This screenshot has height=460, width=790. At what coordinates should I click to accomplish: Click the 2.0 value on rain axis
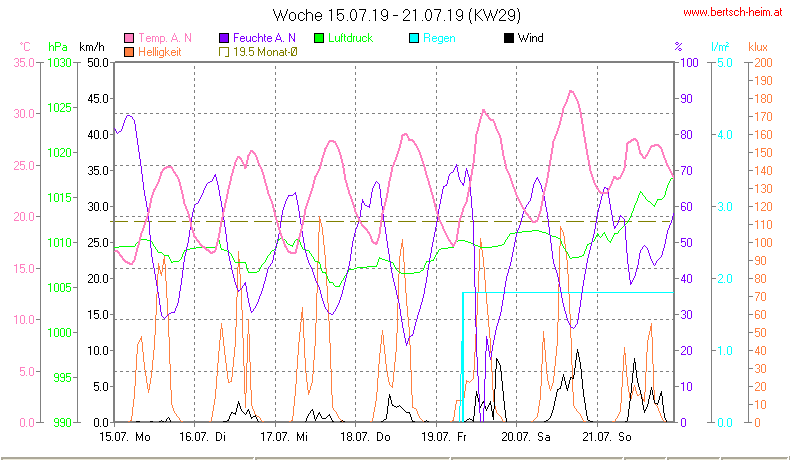pyautogui.click(x=725, y=279)
